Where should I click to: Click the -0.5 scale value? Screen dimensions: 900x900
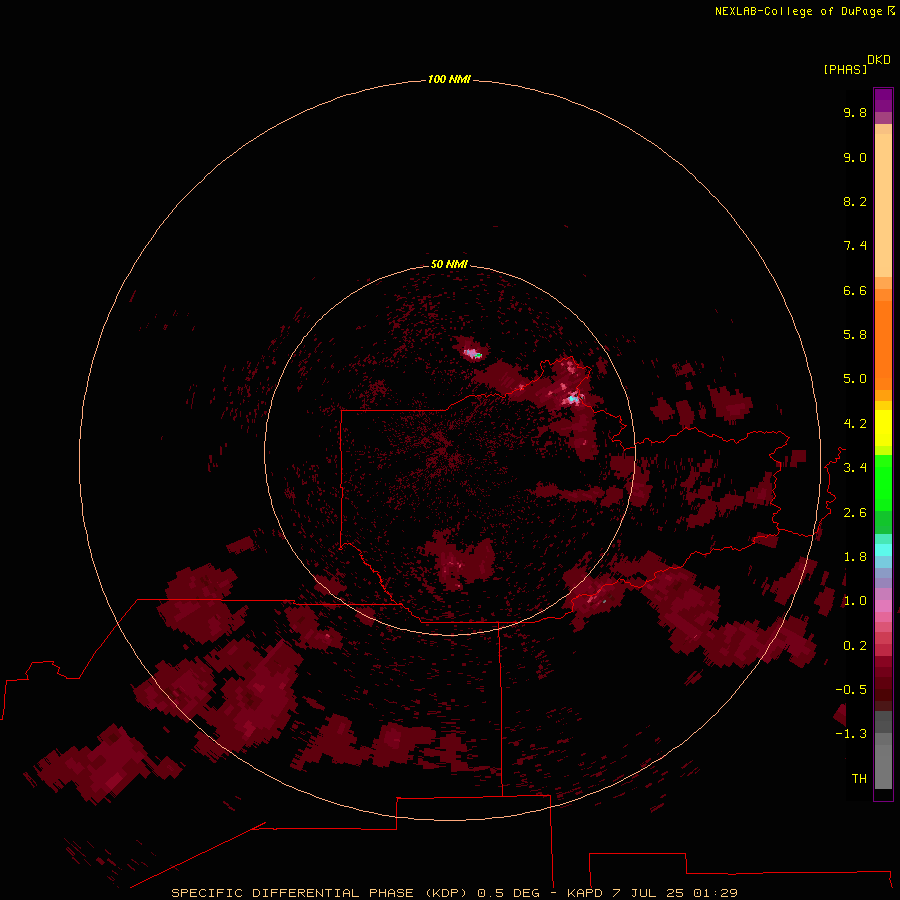pyautogui.click(x=851, y=690)
